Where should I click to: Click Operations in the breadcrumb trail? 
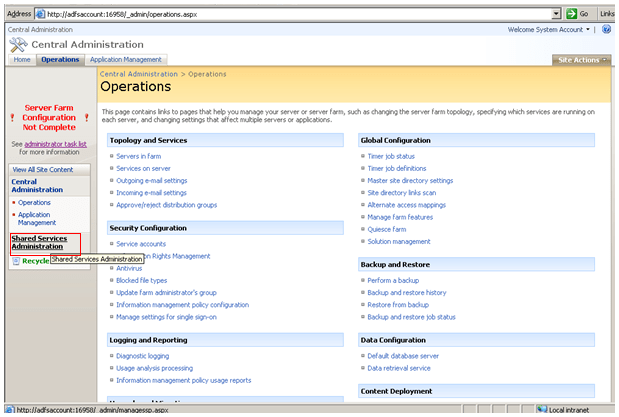tap(209, 74)
